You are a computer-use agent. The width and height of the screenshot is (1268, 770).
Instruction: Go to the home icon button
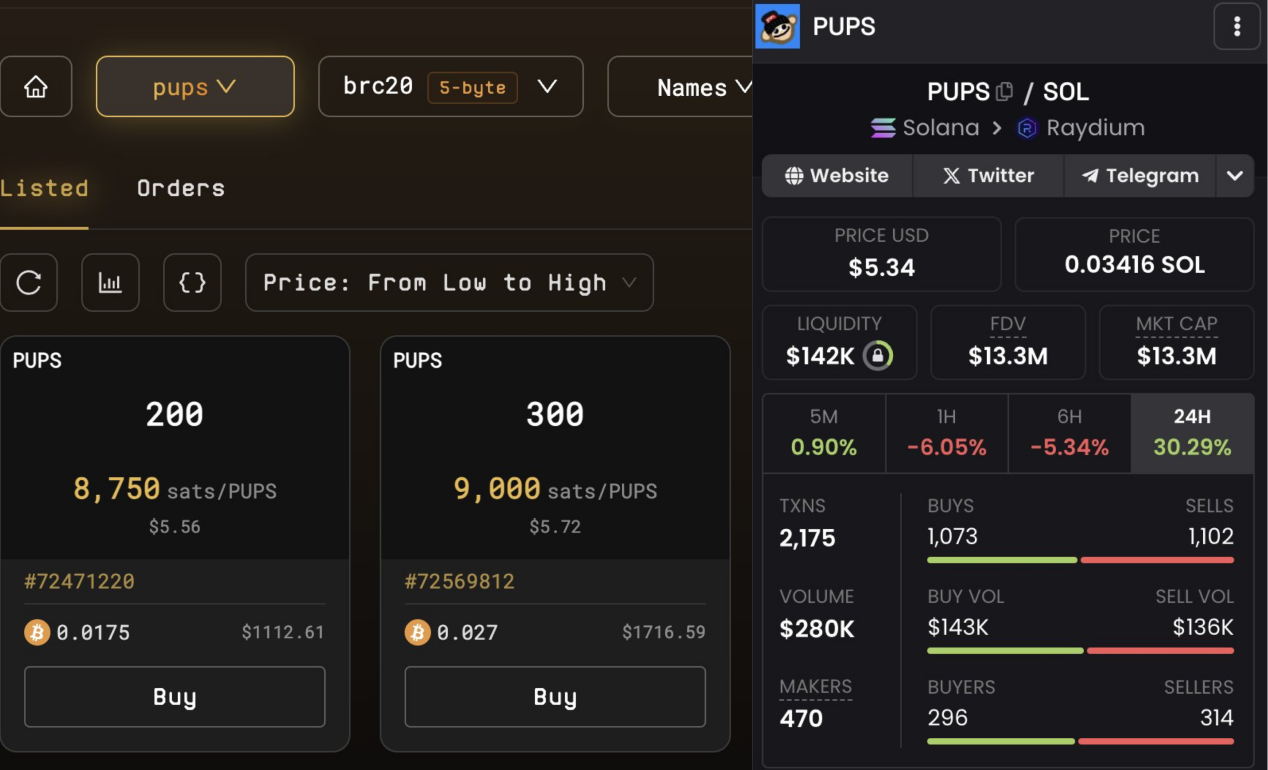36,87
